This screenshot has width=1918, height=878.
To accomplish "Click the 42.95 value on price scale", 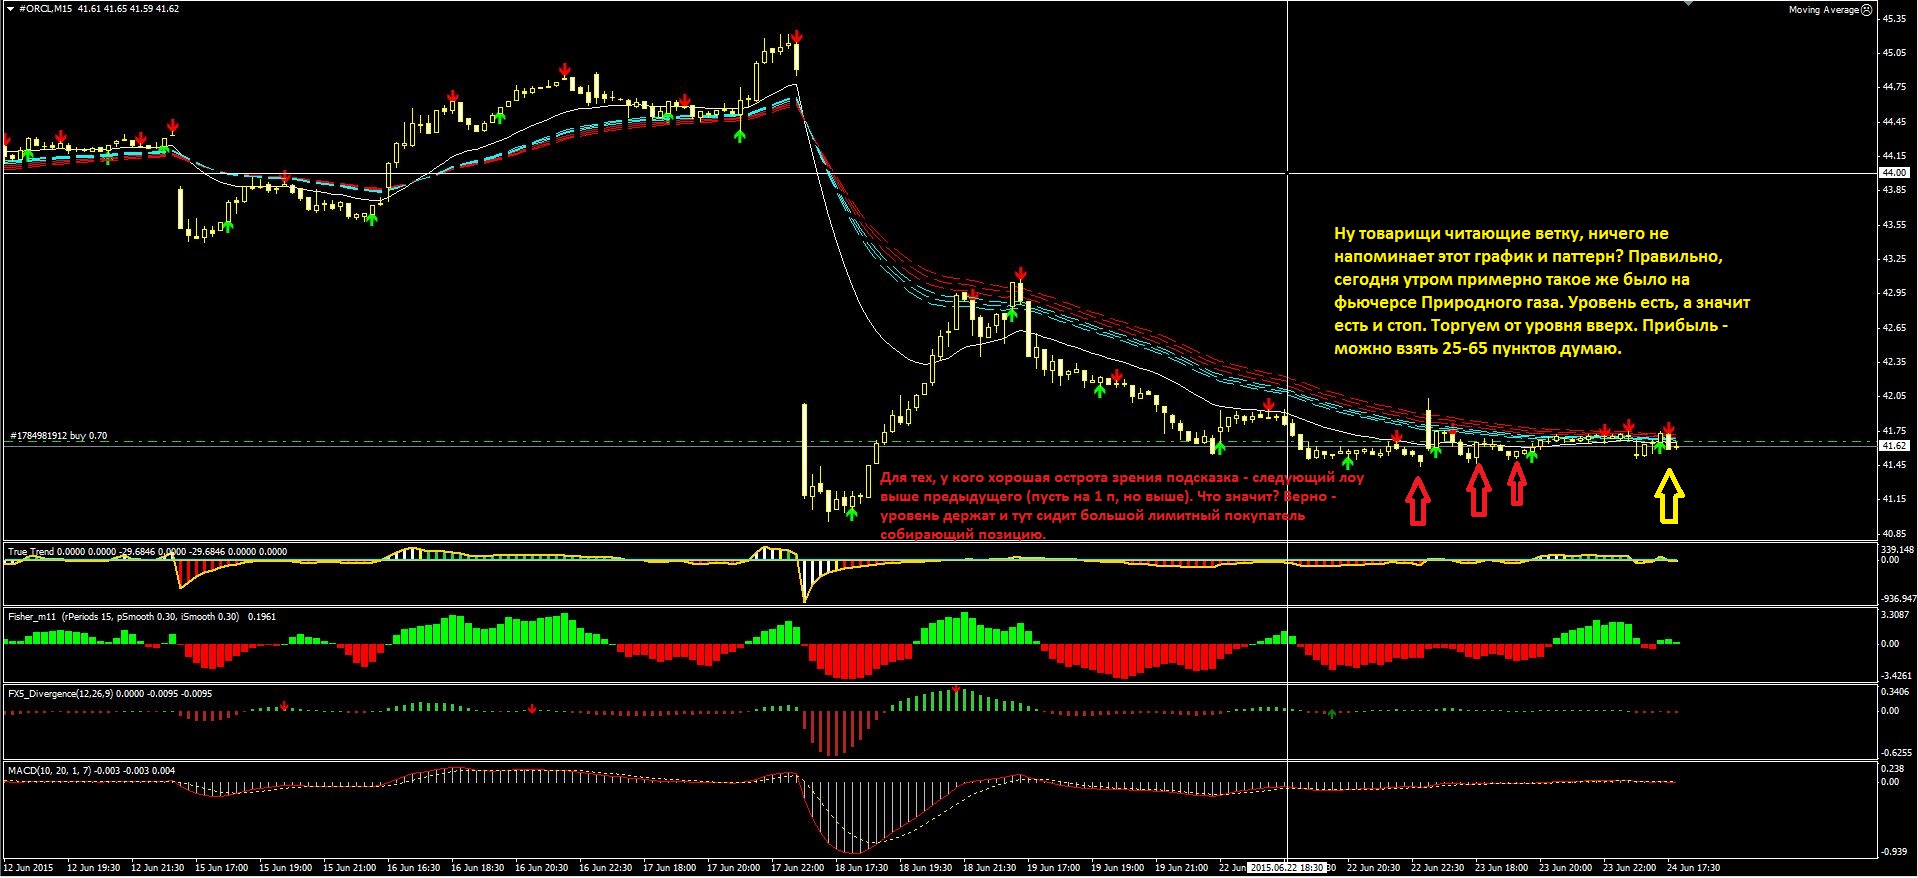I will [x=1893, y=293].
